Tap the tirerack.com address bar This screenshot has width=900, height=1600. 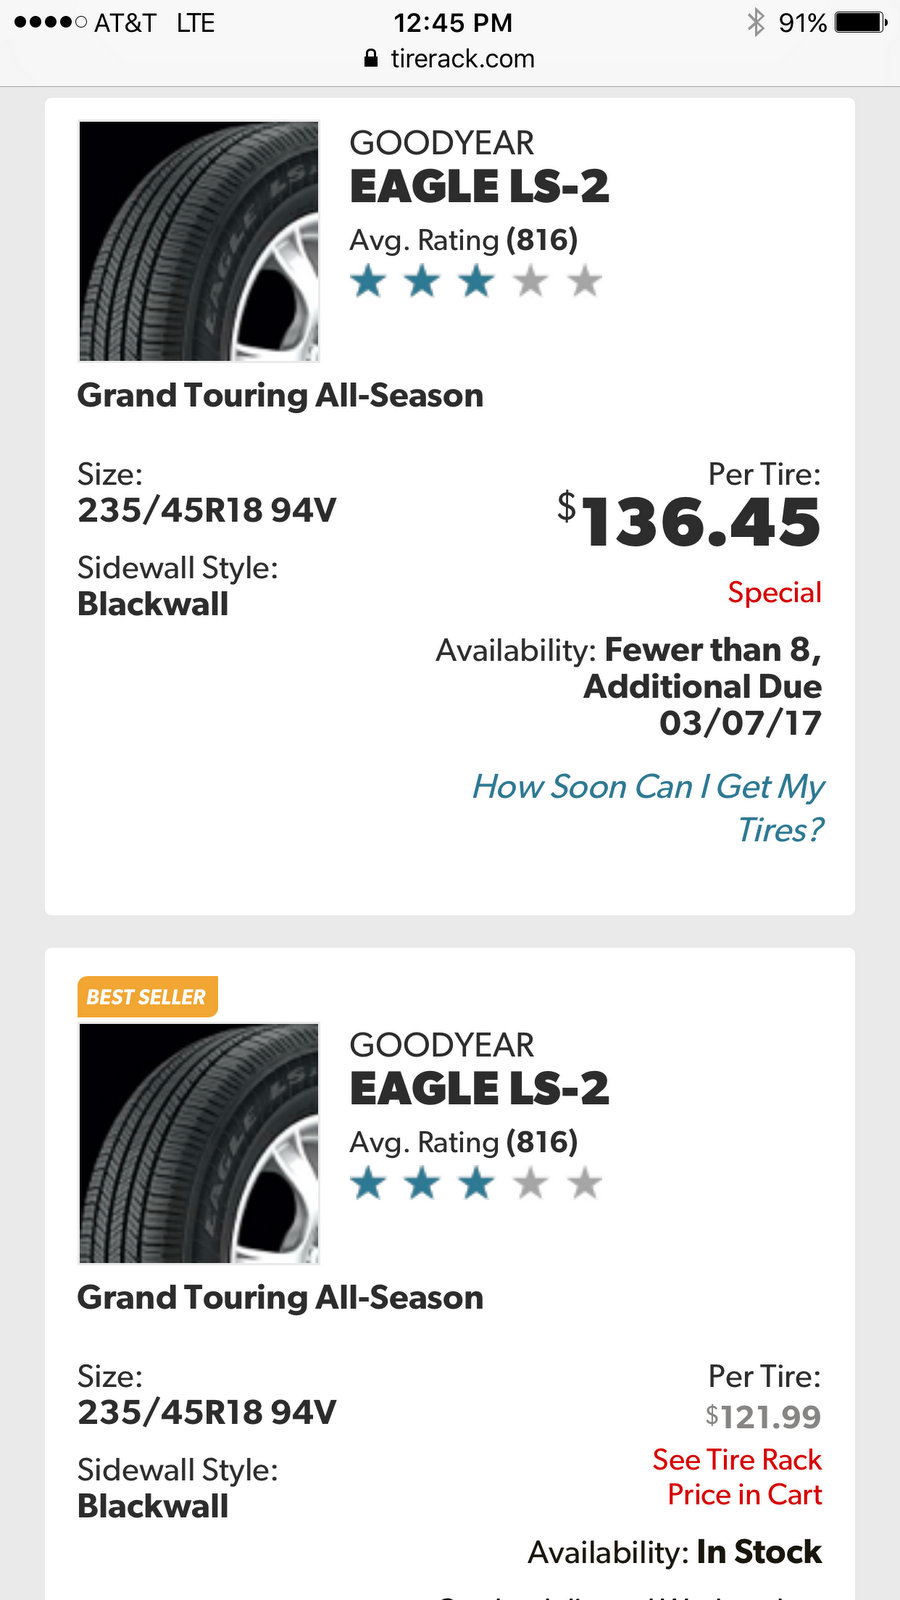(450, 59)
